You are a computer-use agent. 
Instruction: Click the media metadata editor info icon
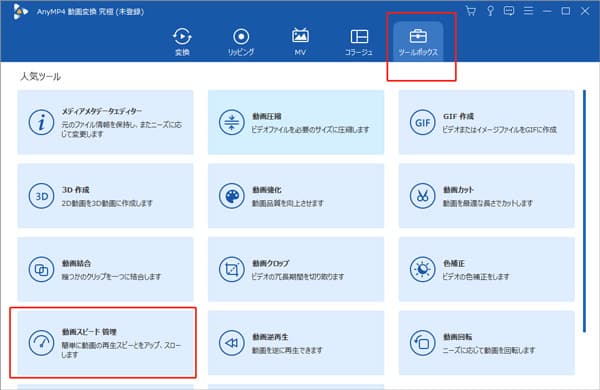(41, 122)
